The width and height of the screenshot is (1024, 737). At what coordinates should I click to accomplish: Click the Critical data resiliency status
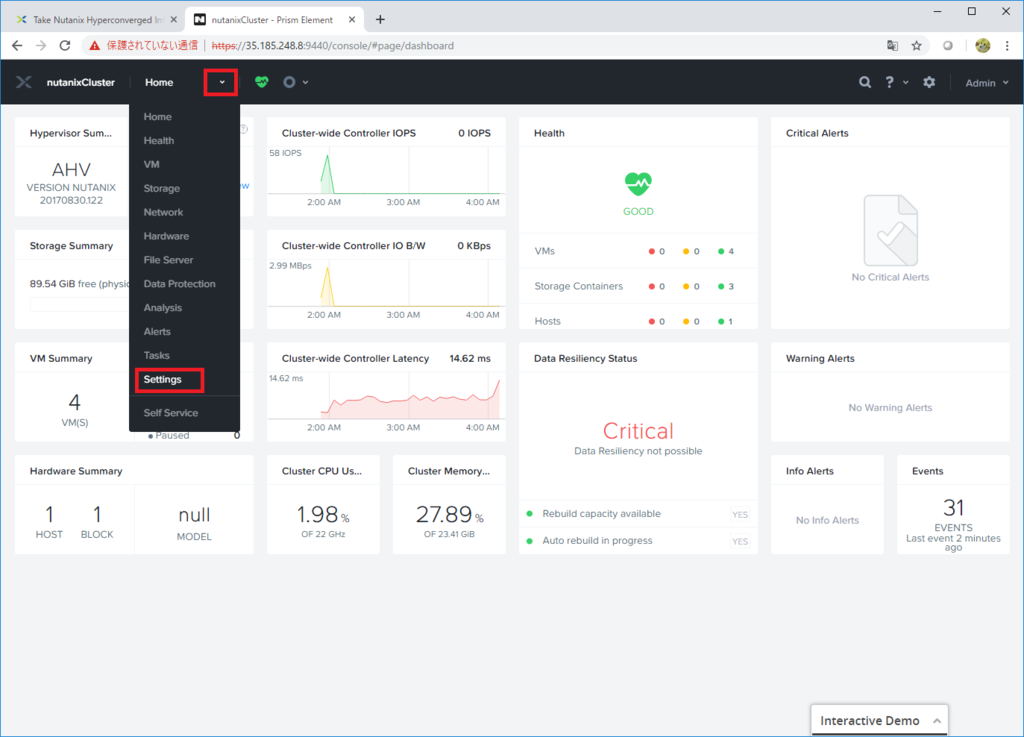tap(638, 431)
